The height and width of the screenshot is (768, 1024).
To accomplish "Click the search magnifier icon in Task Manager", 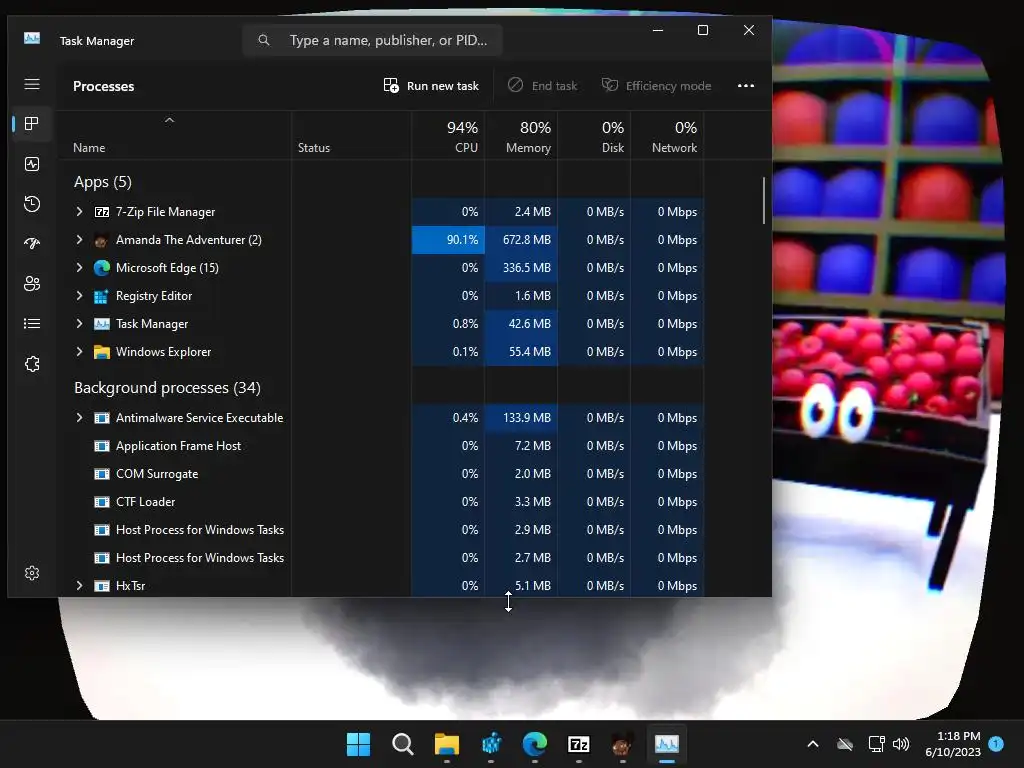I will (x=264, y=40).
